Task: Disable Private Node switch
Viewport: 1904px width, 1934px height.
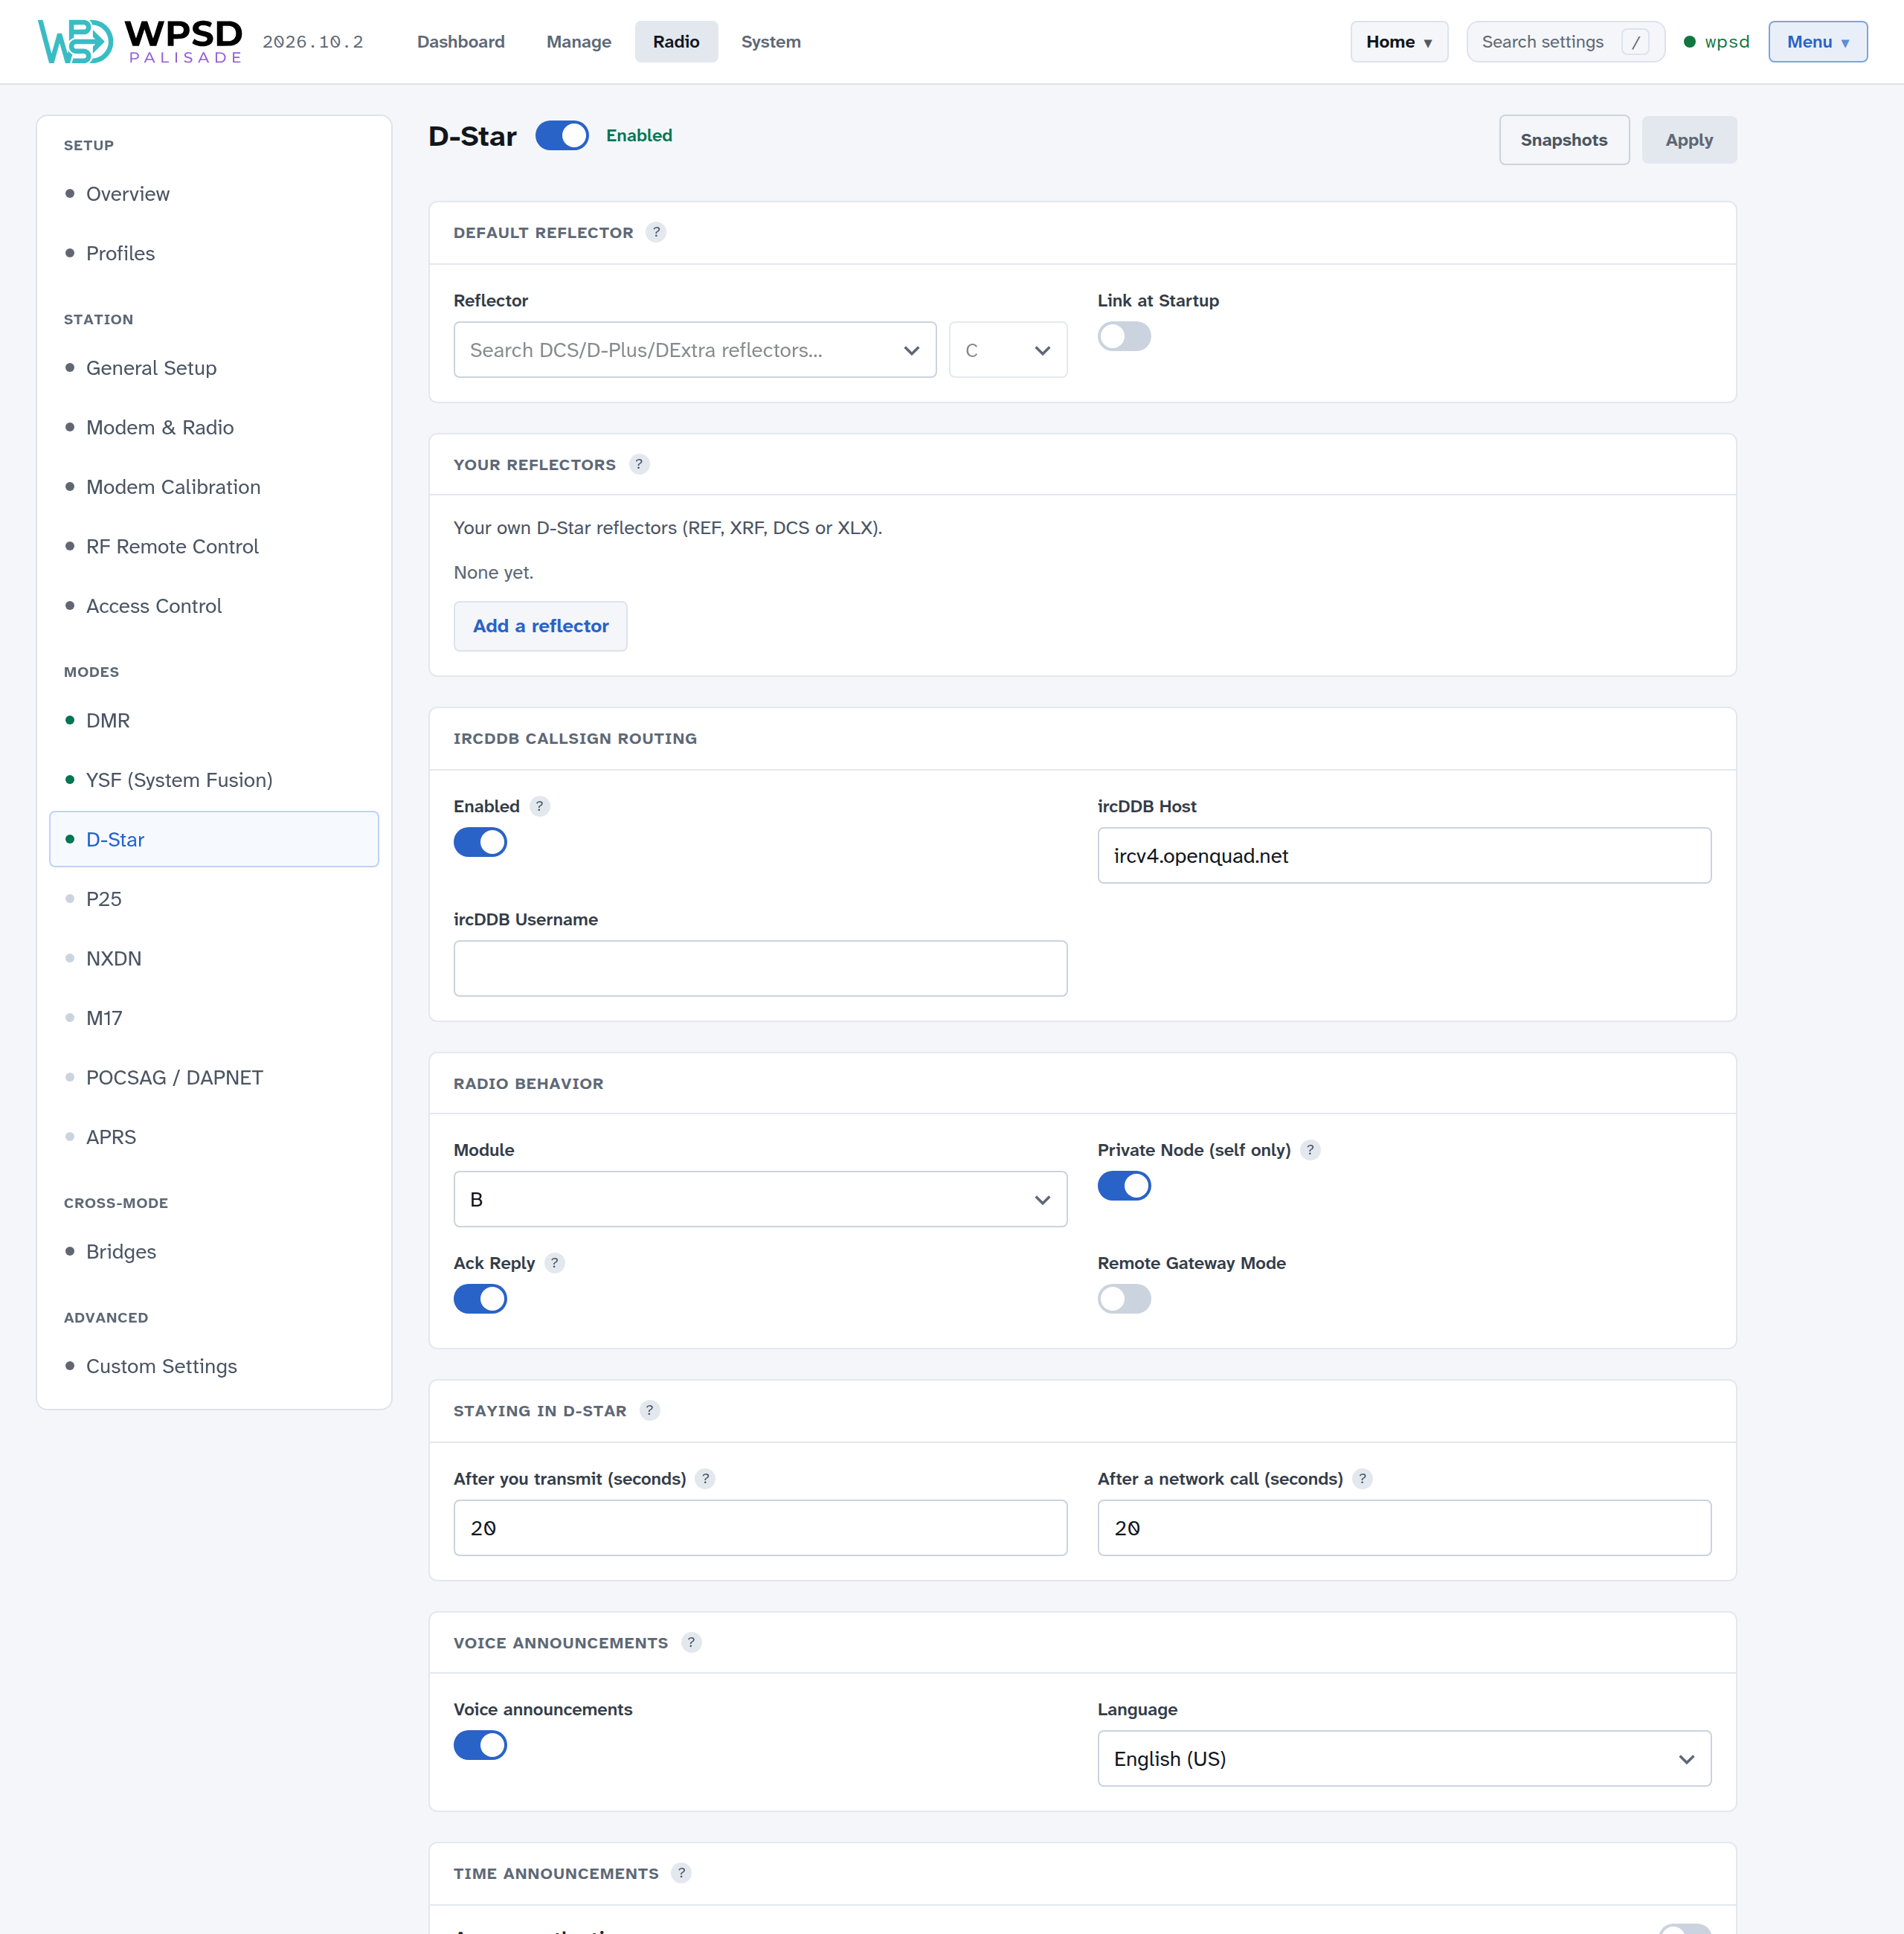Action: pyautogui.click(x=1124, y=1186)
